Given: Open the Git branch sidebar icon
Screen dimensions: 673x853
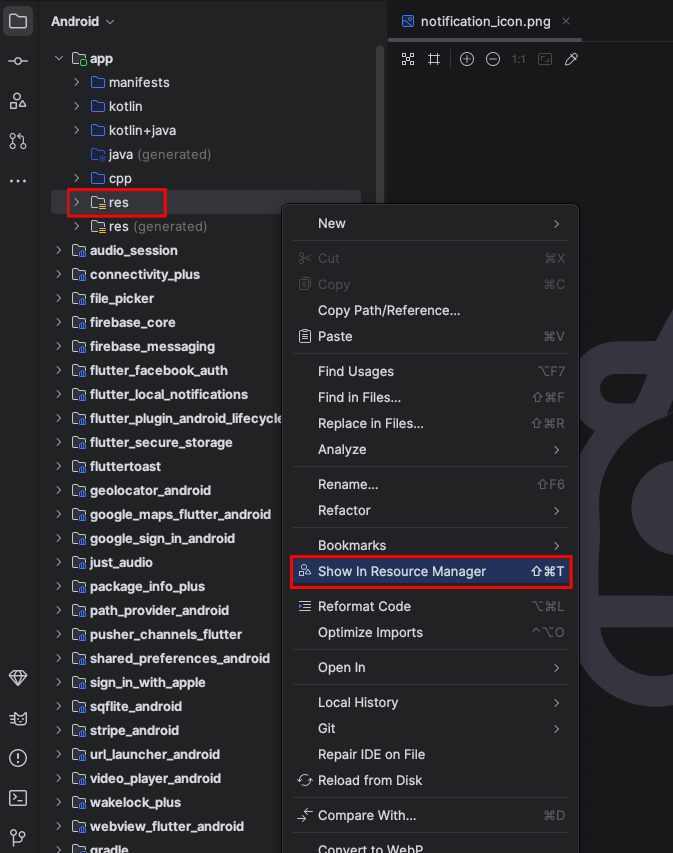Looking at the screenshot, I should pos(18,837).
